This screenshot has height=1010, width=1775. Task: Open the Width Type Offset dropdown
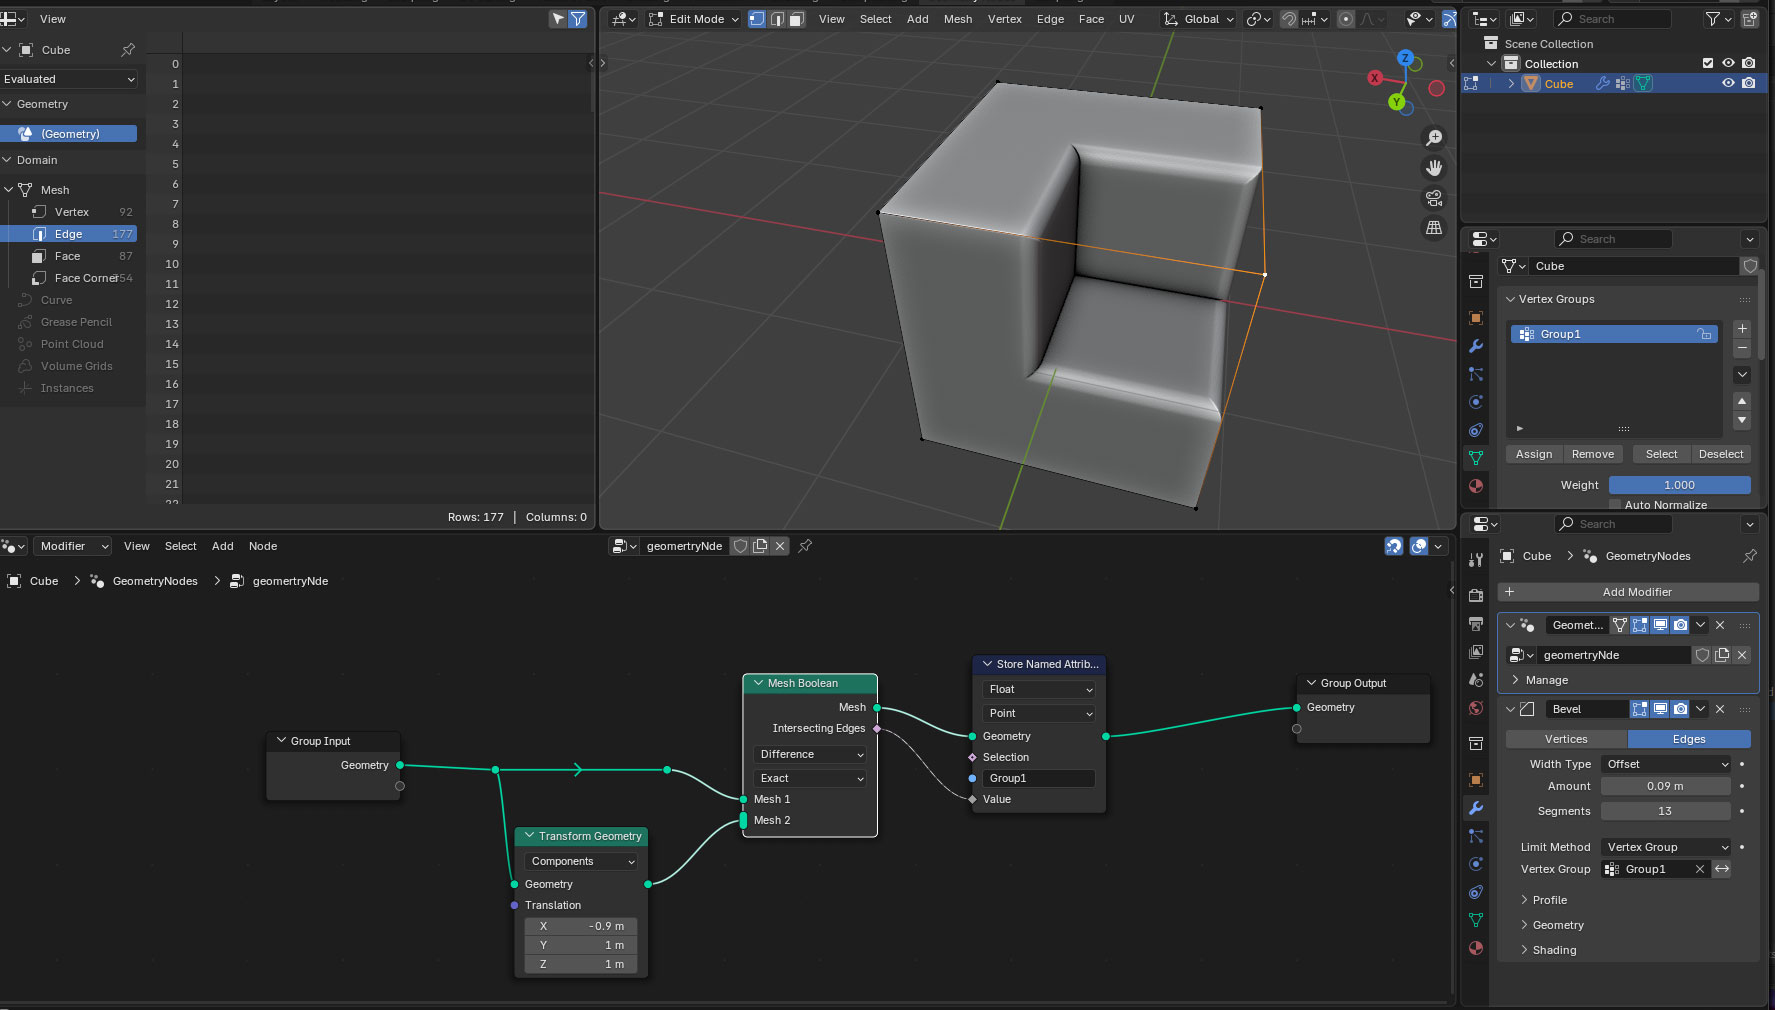[x=1666, y=764]
